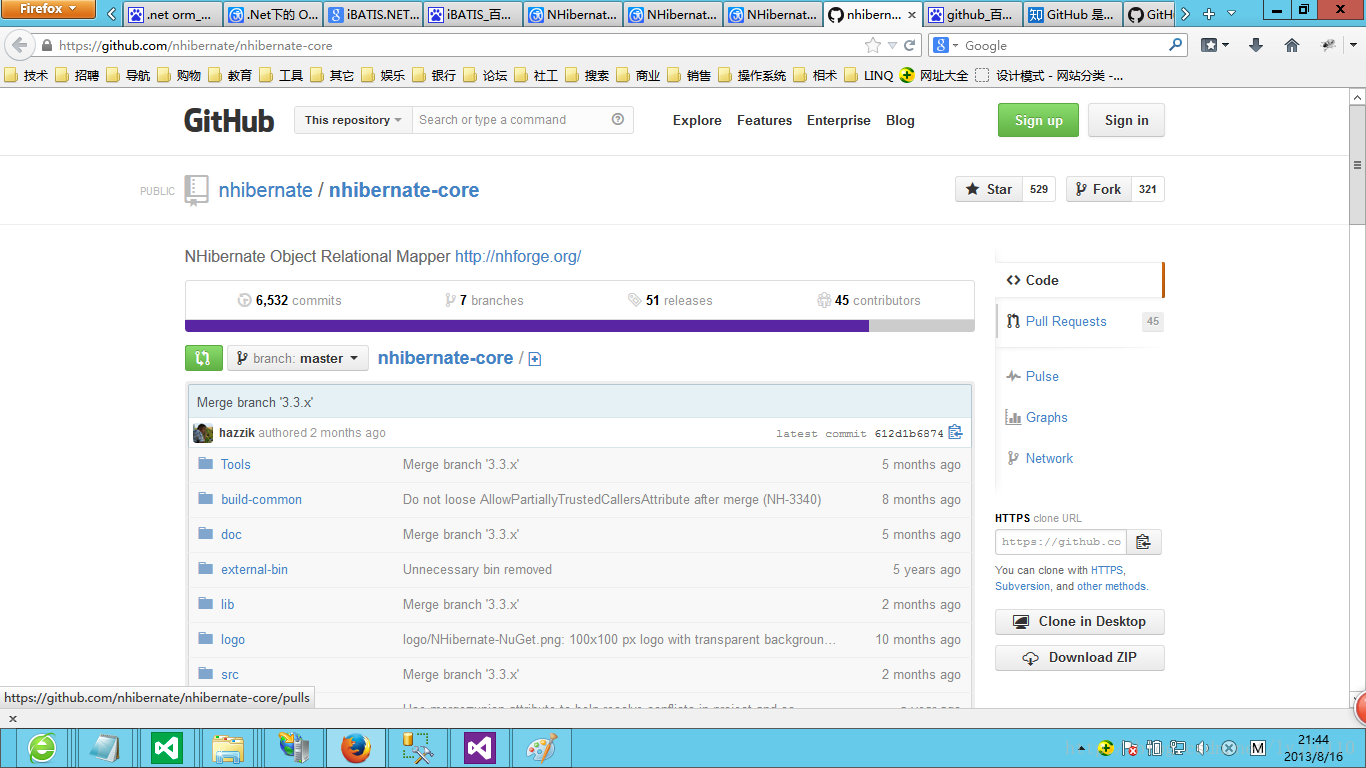Switch to the github_百 tab
Image resolution: width=1366 pixels, height=768 pixels.
tap(973, 15)
